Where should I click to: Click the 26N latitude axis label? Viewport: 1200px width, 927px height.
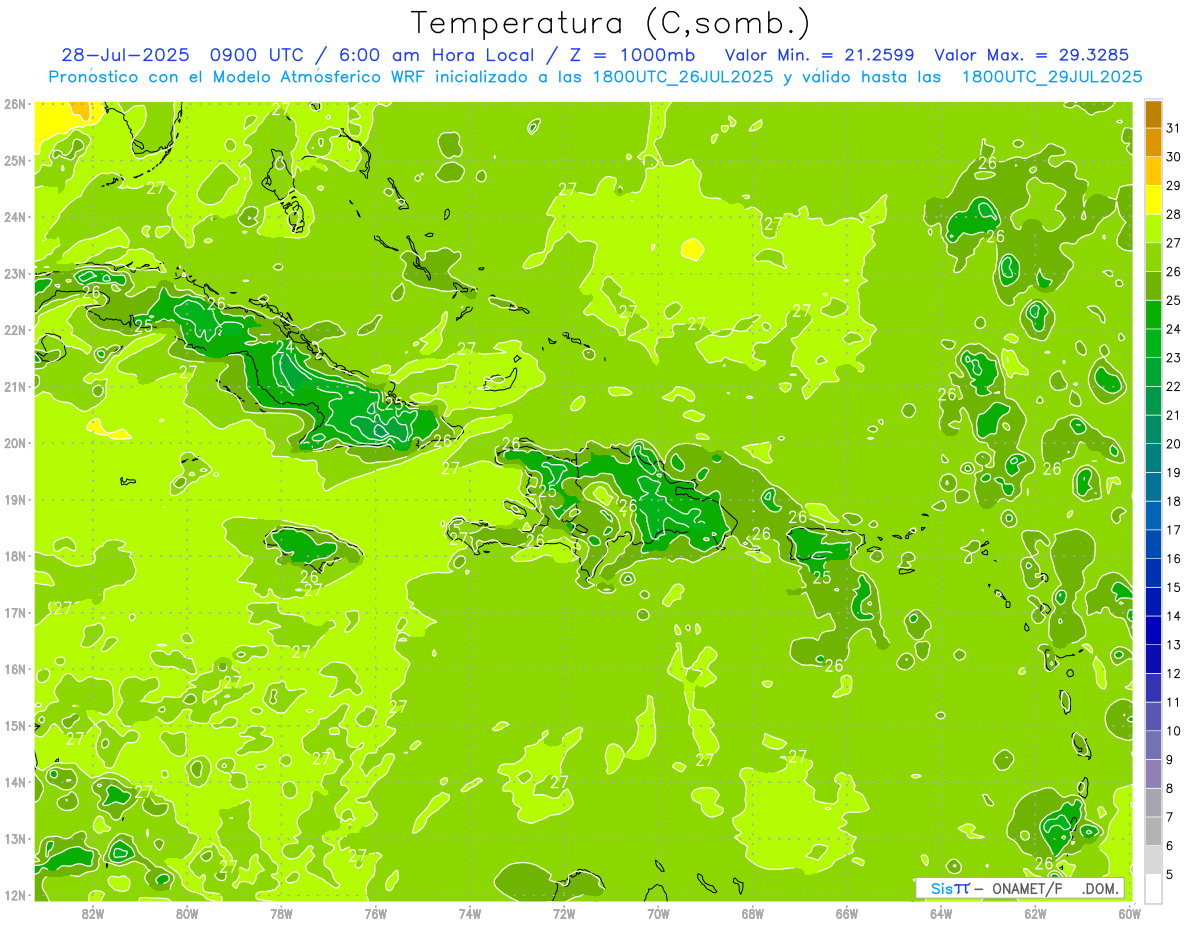(x=15, y=104)
